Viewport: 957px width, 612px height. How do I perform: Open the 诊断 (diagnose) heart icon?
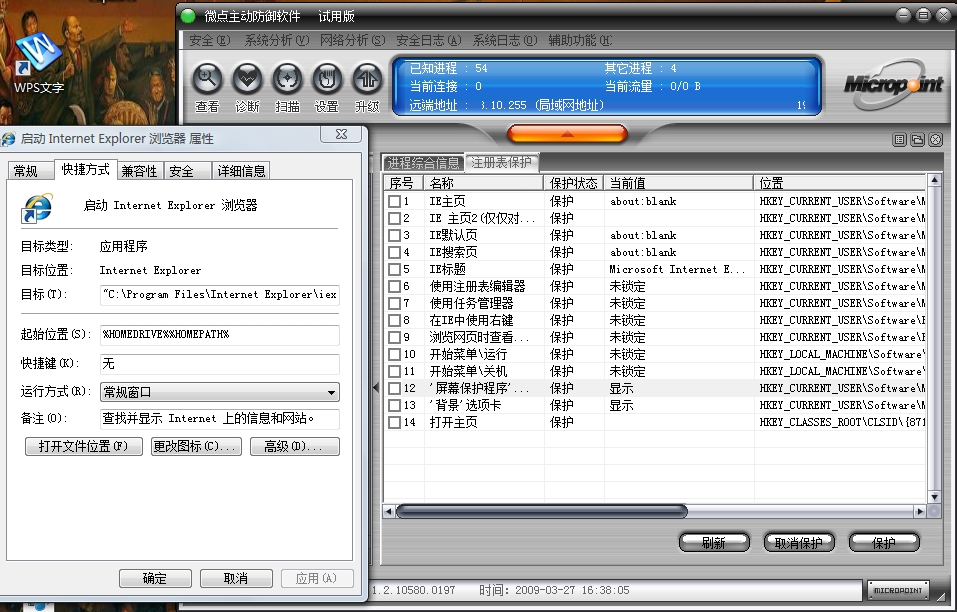(x=247, y=79)
